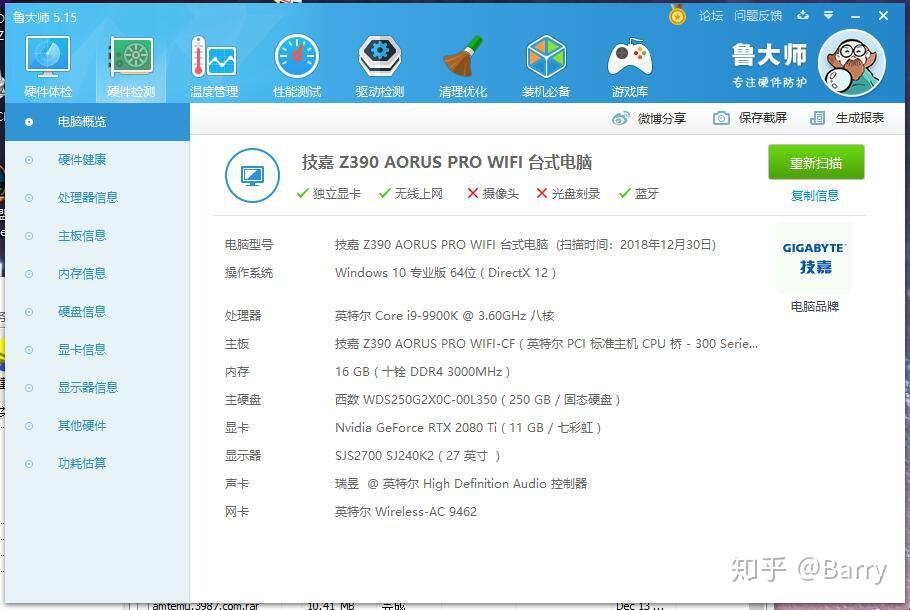Click 微博分享 text
The image size is (910, 610).
[x=662, y=118]
